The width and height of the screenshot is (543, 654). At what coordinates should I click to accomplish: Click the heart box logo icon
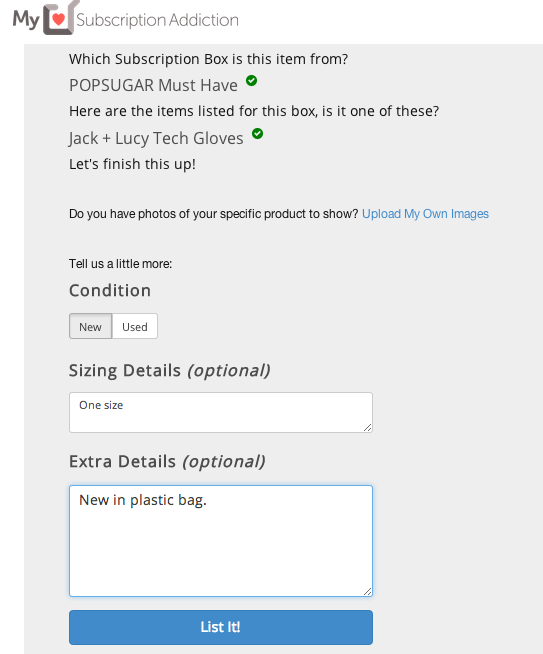point(61,18)
